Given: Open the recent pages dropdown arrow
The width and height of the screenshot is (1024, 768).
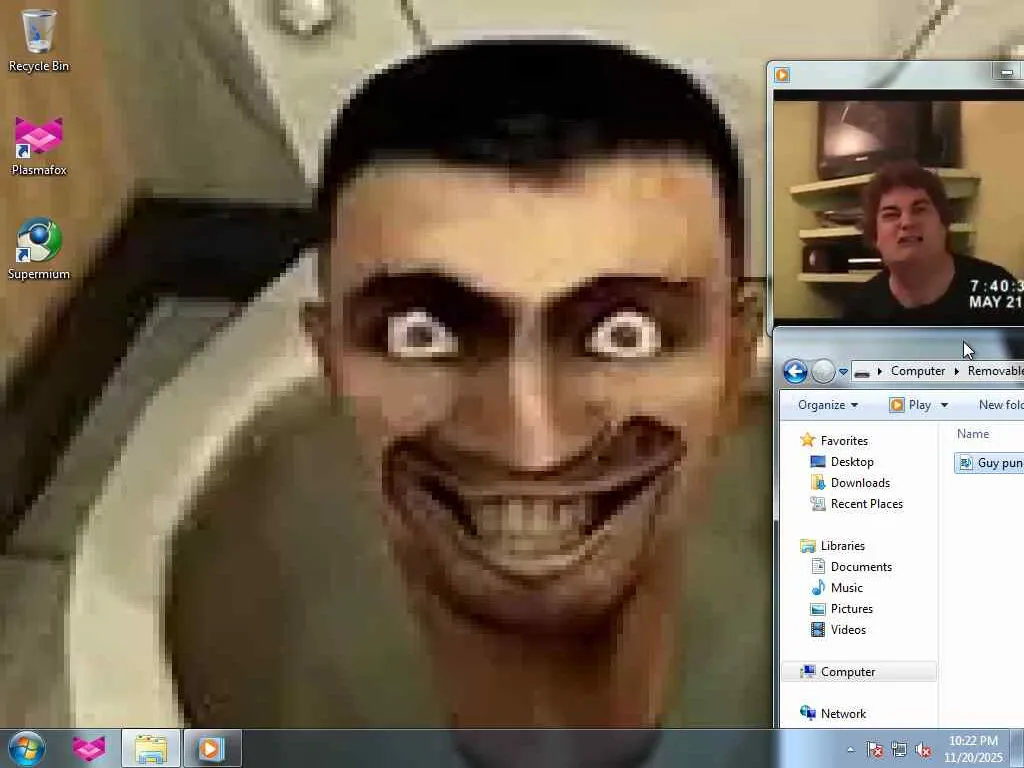Looking at the screenshot, I should pos(843,372).
